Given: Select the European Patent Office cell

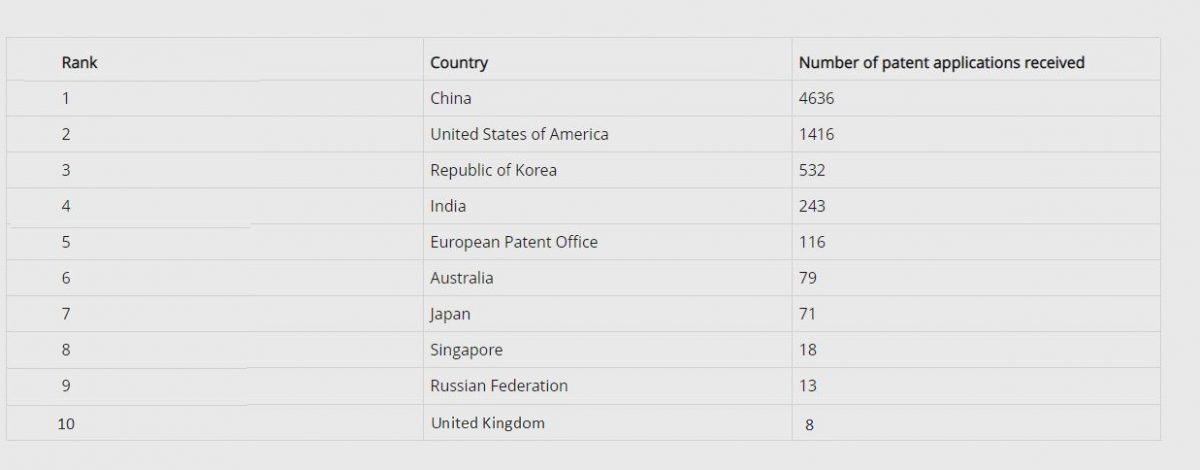Looking at the screenshot, I should point(513,242).
